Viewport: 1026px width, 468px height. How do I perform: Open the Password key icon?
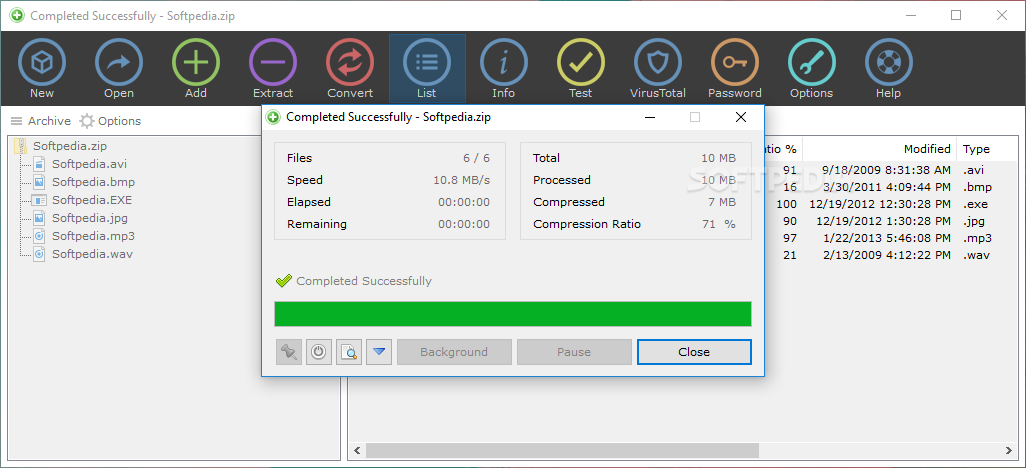click(735, 63)
